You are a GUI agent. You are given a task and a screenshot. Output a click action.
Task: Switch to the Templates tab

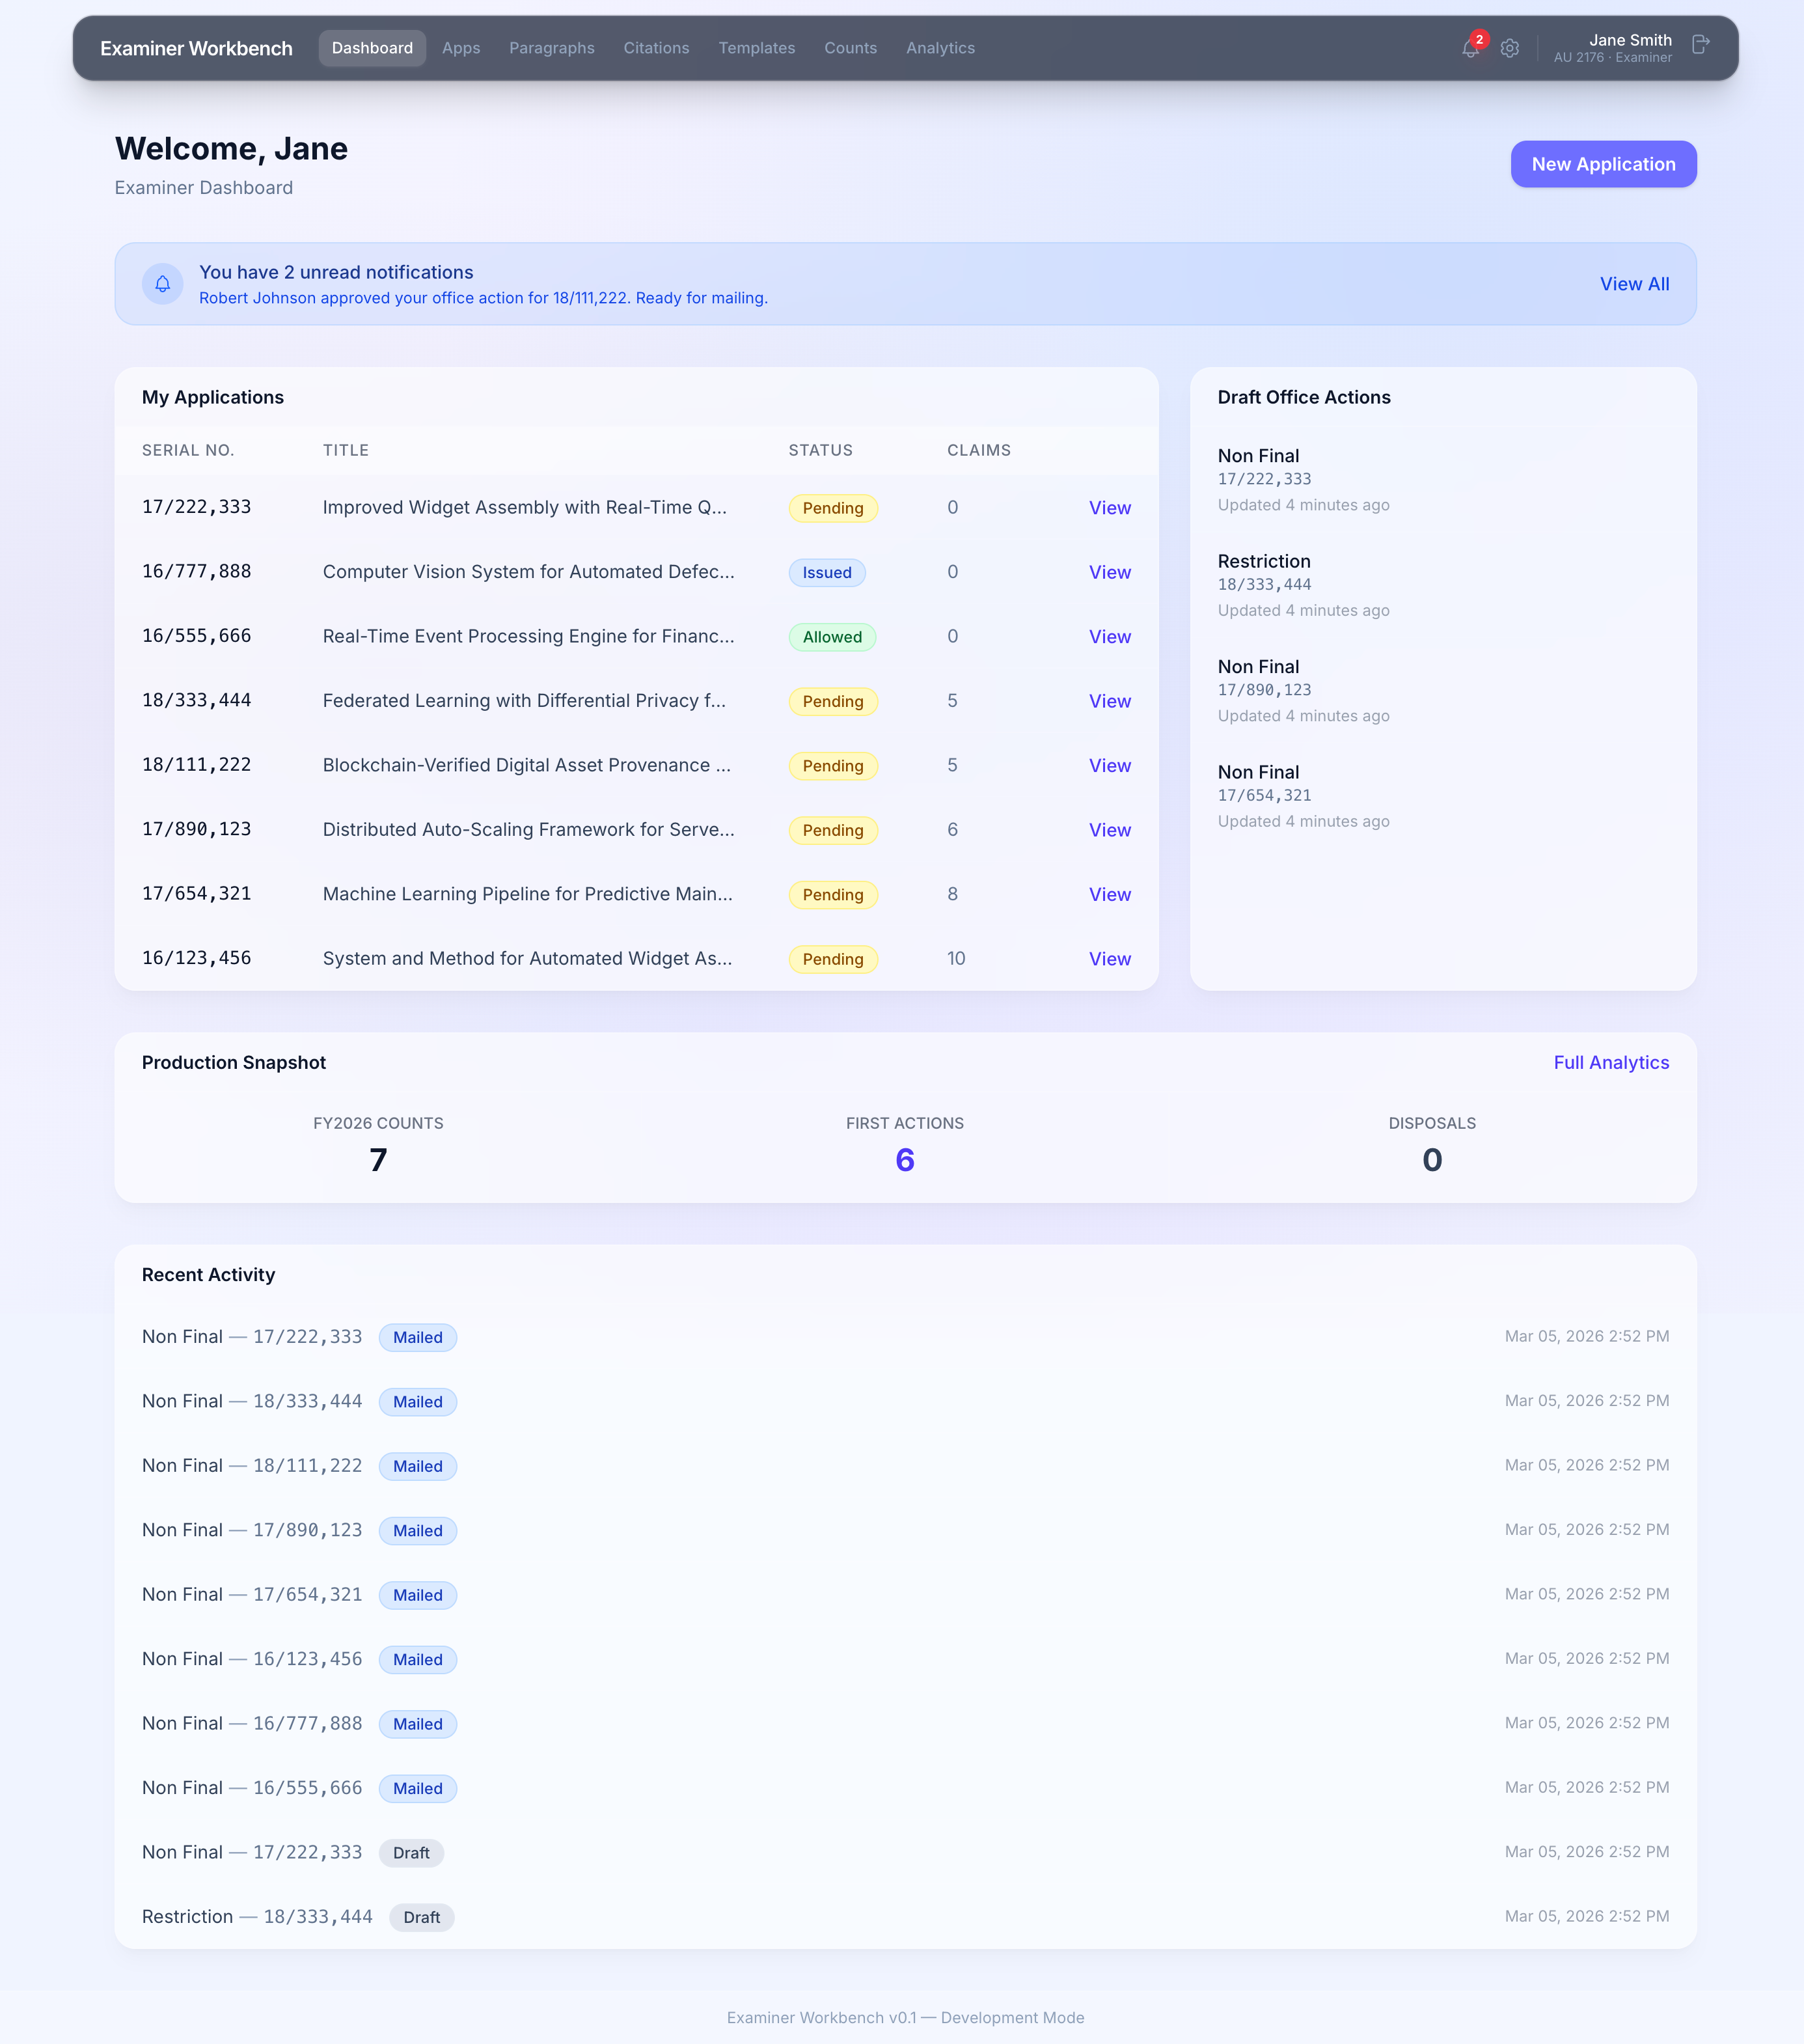click(x=756, y=47)
